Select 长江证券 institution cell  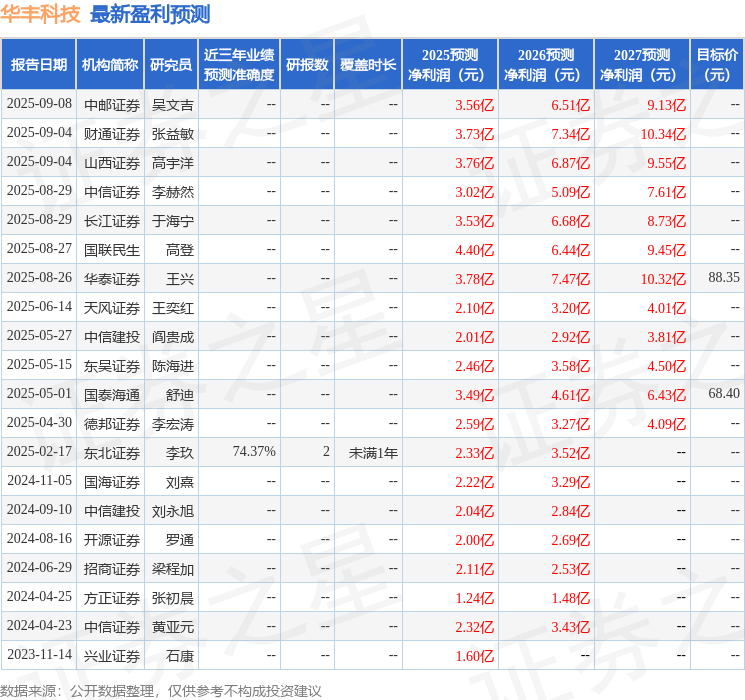pyautogui.click(x=112, y=221)
